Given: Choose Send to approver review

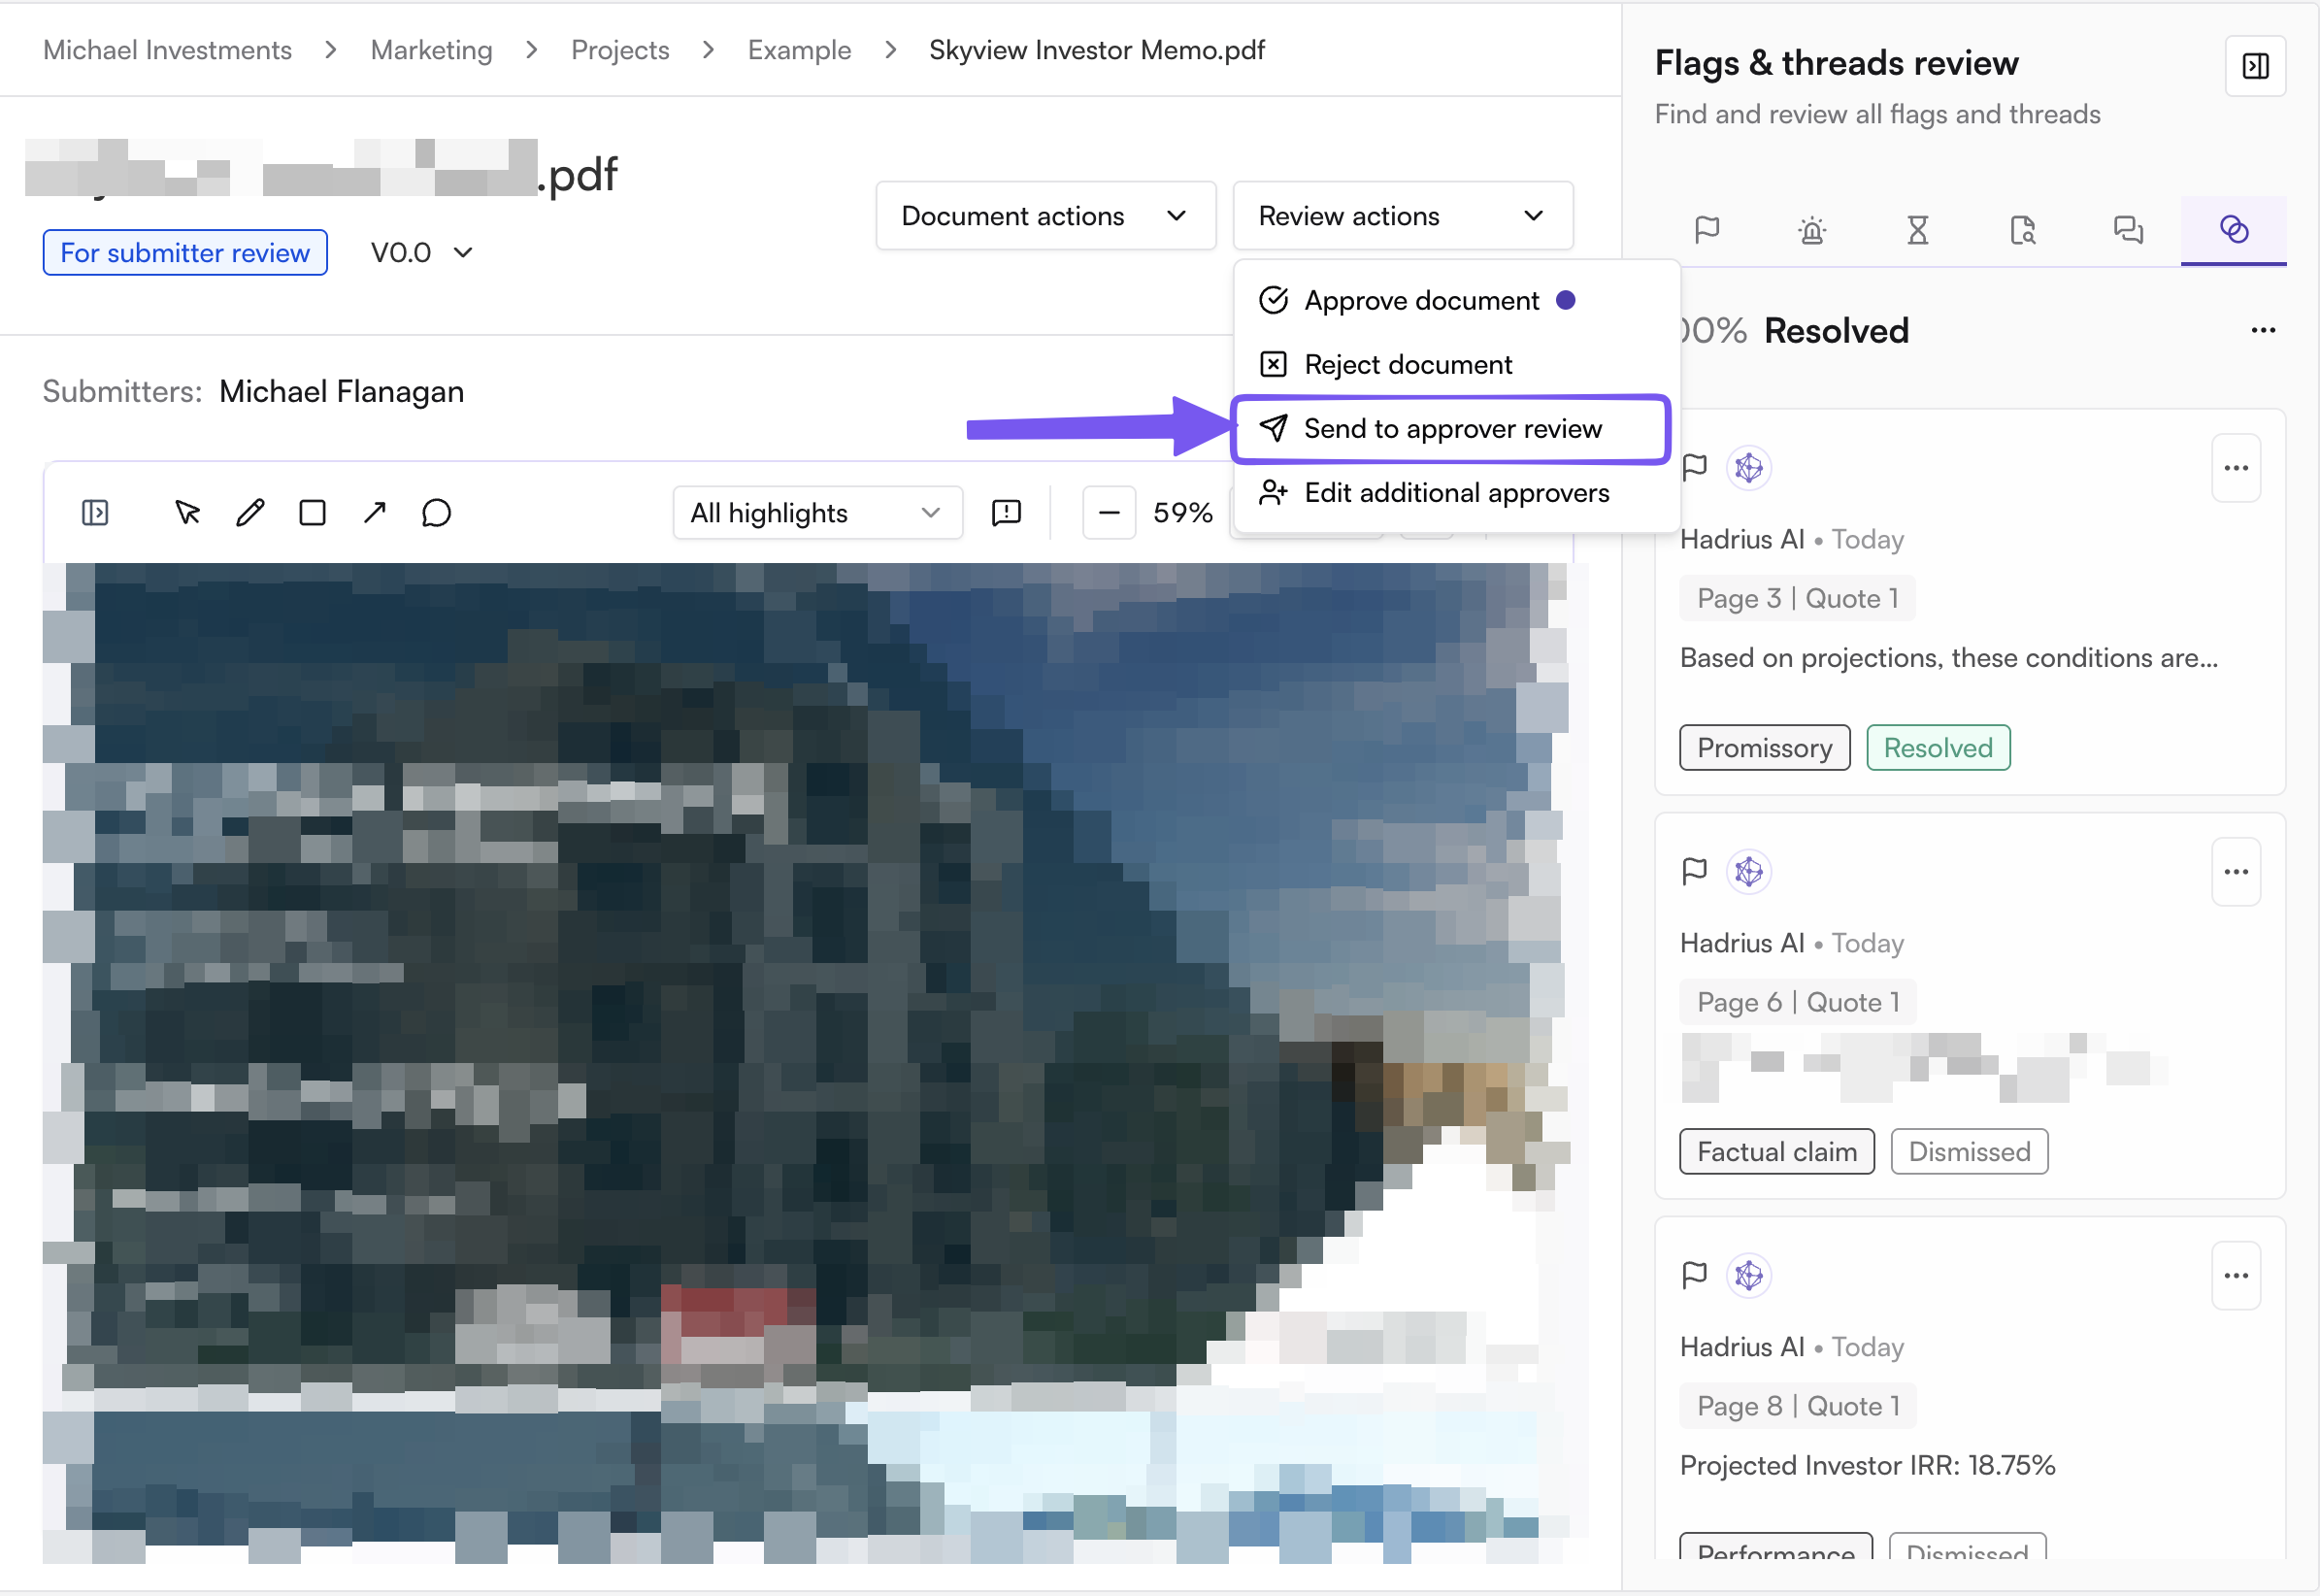Looking at the screenshot, I should (1451, 429).
